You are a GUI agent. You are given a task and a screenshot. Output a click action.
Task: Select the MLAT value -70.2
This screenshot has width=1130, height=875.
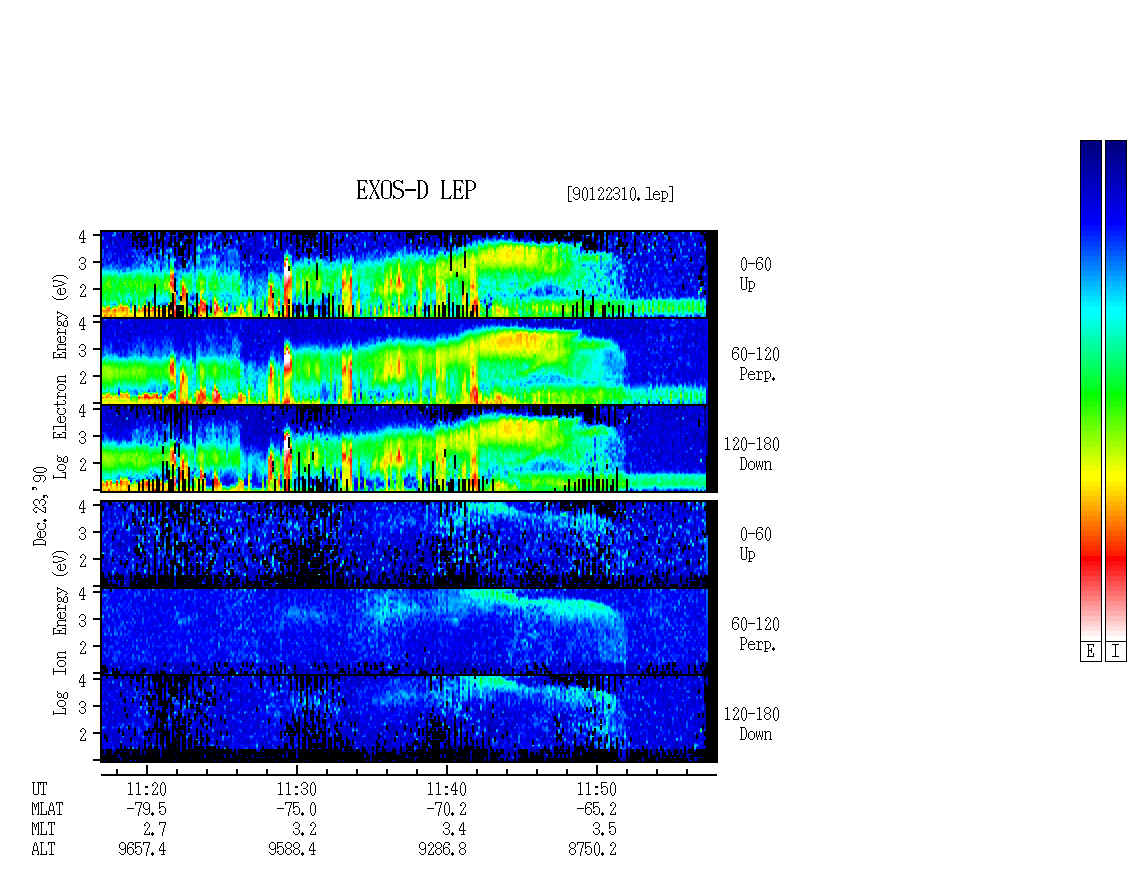click(446, 809)
